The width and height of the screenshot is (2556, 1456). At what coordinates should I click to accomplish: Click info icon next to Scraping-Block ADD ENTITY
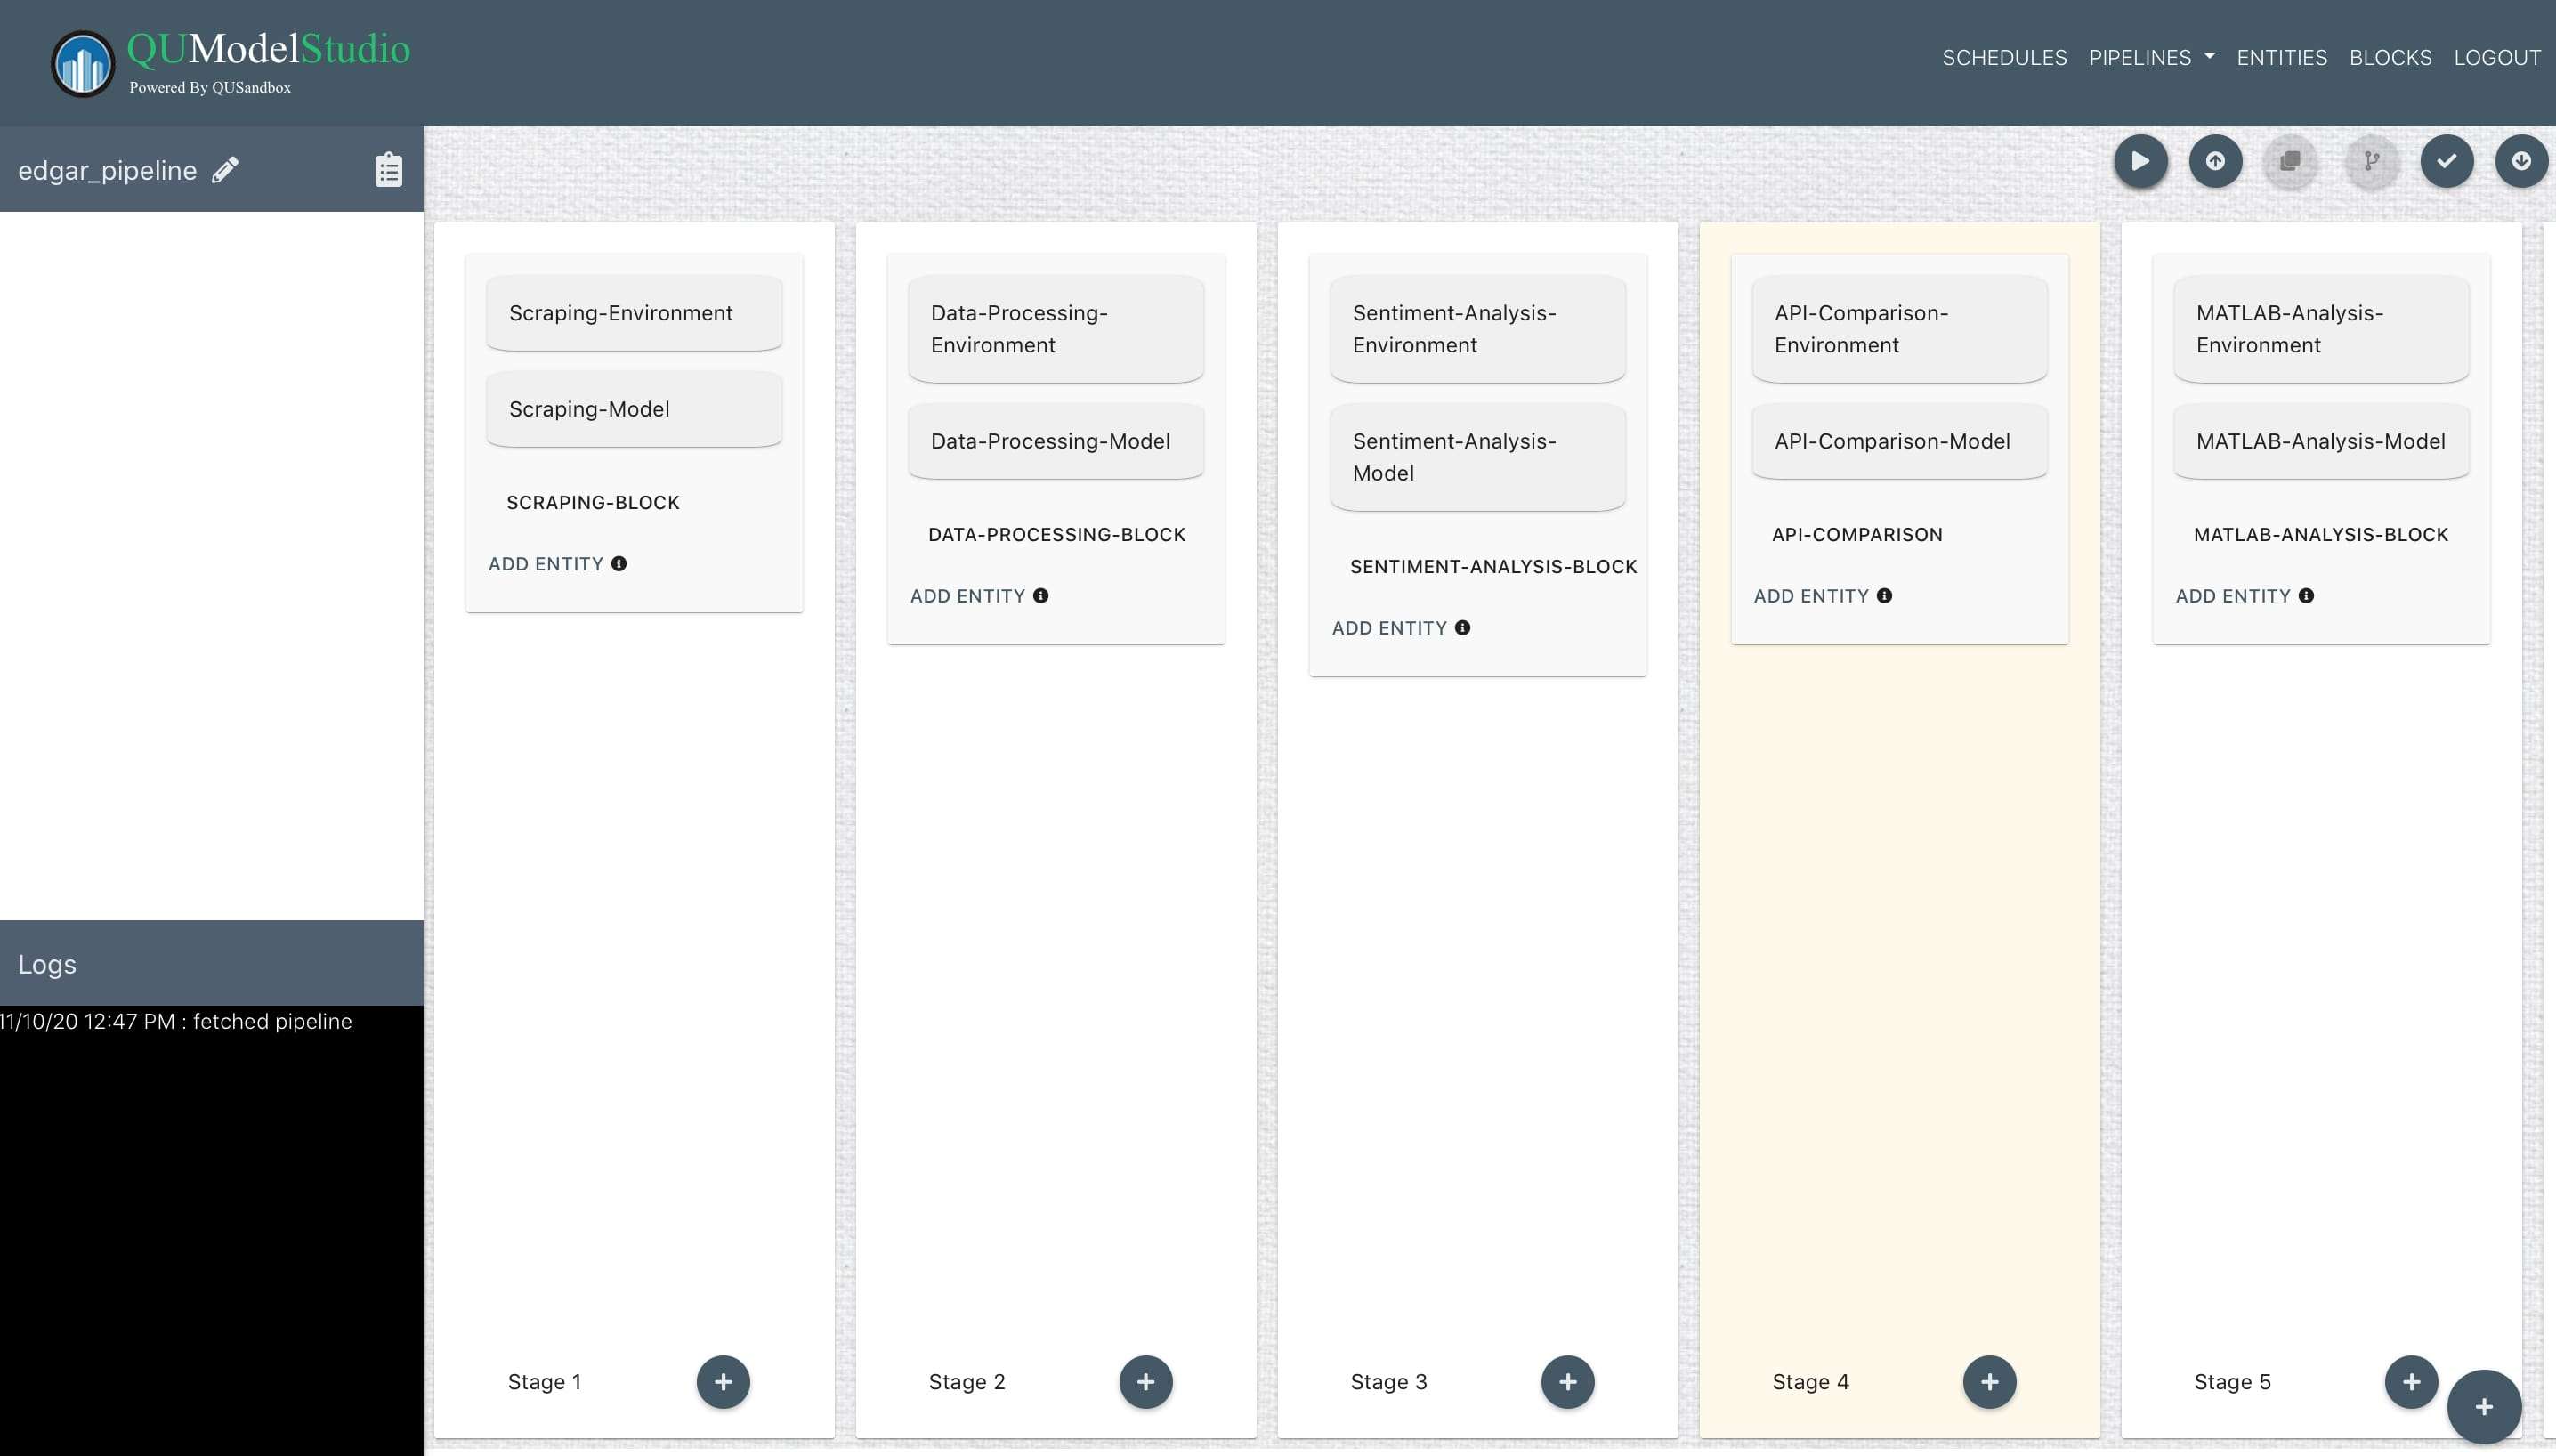[619, 563]
